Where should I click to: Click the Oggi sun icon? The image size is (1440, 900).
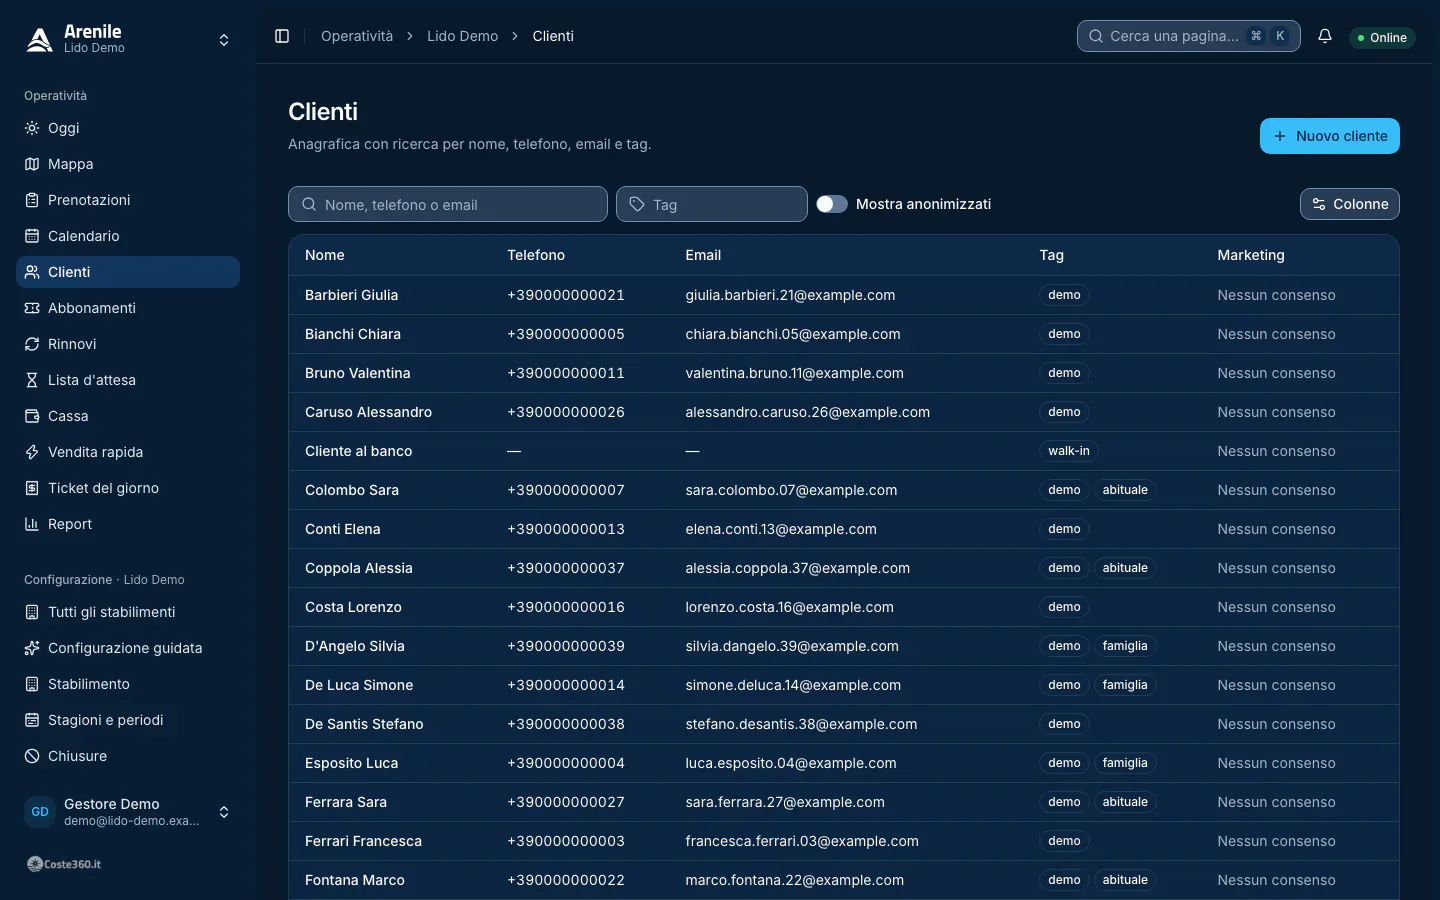point(32,128)
